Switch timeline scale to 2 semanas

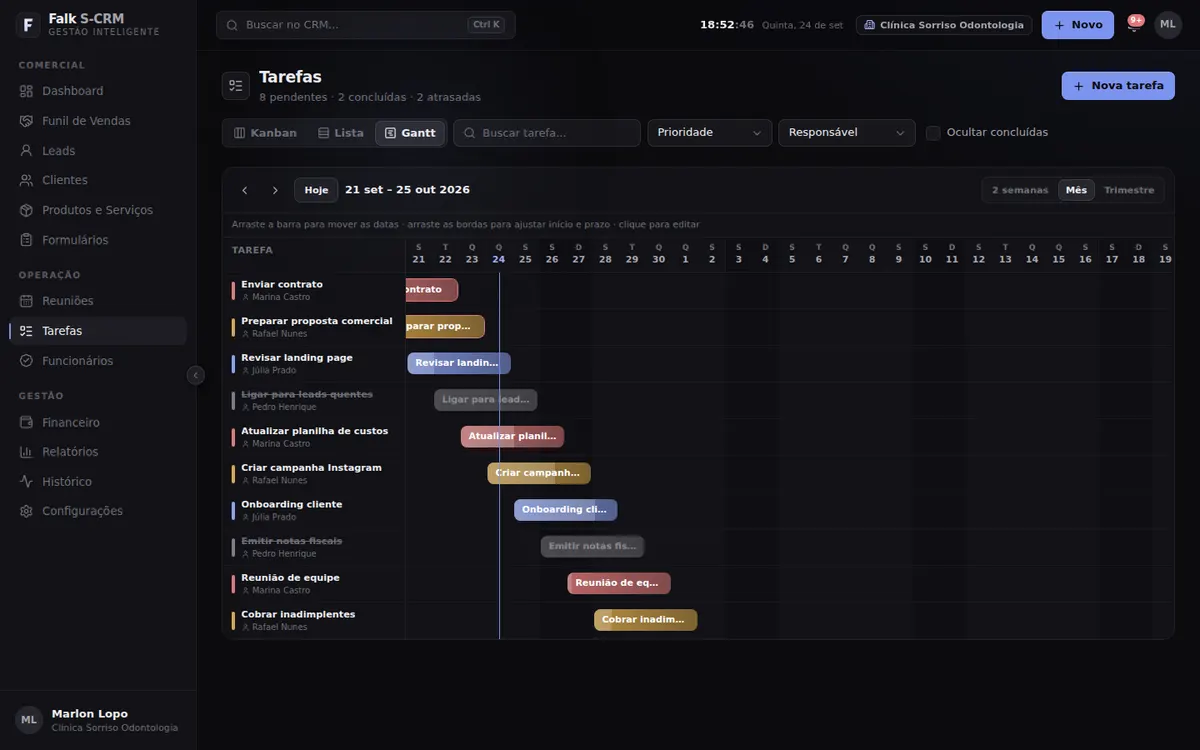click(x=1020, y=190)
